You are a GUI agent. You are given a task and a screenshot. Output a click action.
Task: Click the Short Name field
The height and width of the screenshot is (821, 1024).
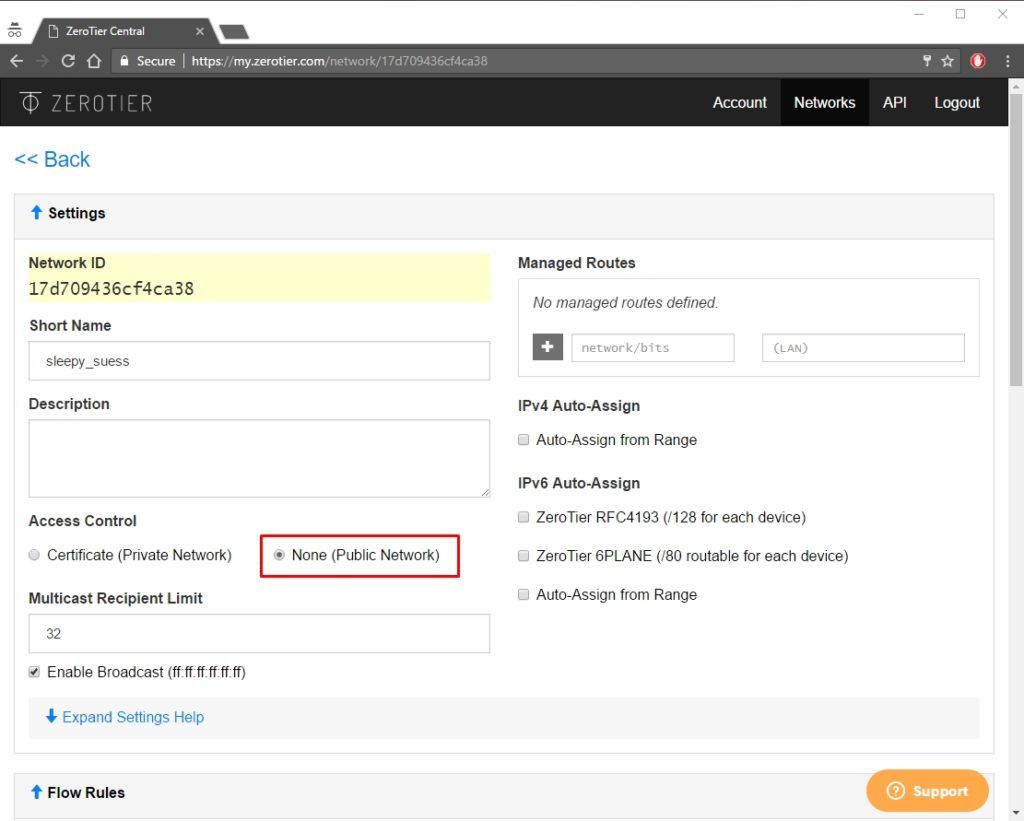pyautogui.click(x=259, y=361)
